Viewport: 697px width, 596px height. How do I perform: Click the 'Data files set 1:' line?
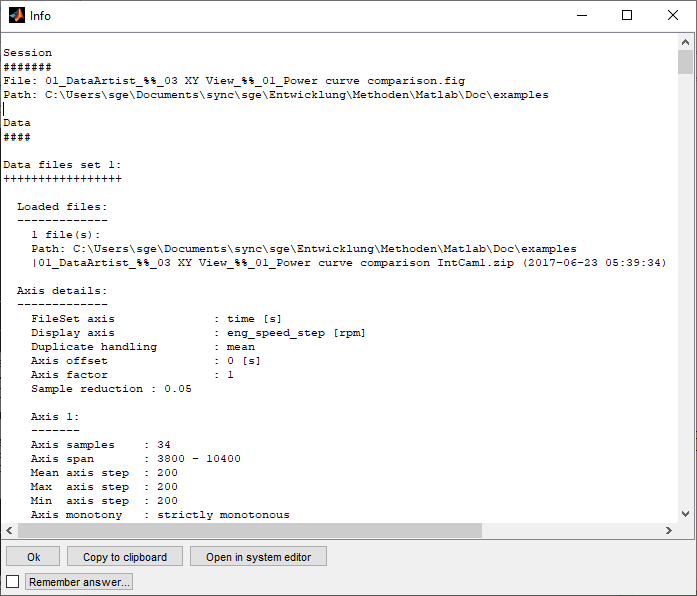[62, 165]
